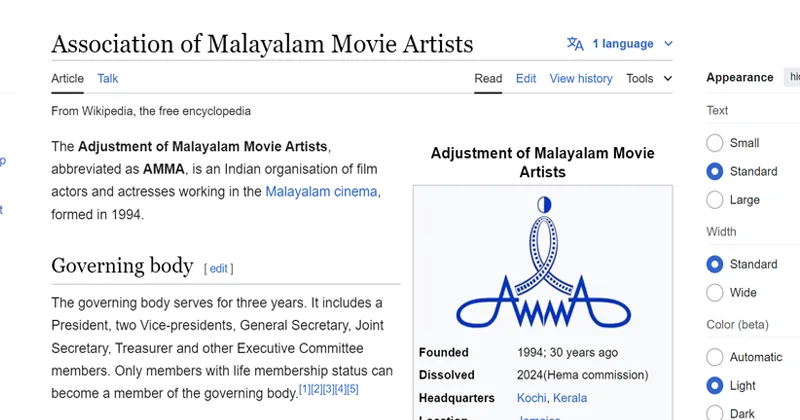Image resolution: width=800 pixels, height=420 pixels.
Task: Open the Kerala link in infobox
Action: [x=570, y=398]
